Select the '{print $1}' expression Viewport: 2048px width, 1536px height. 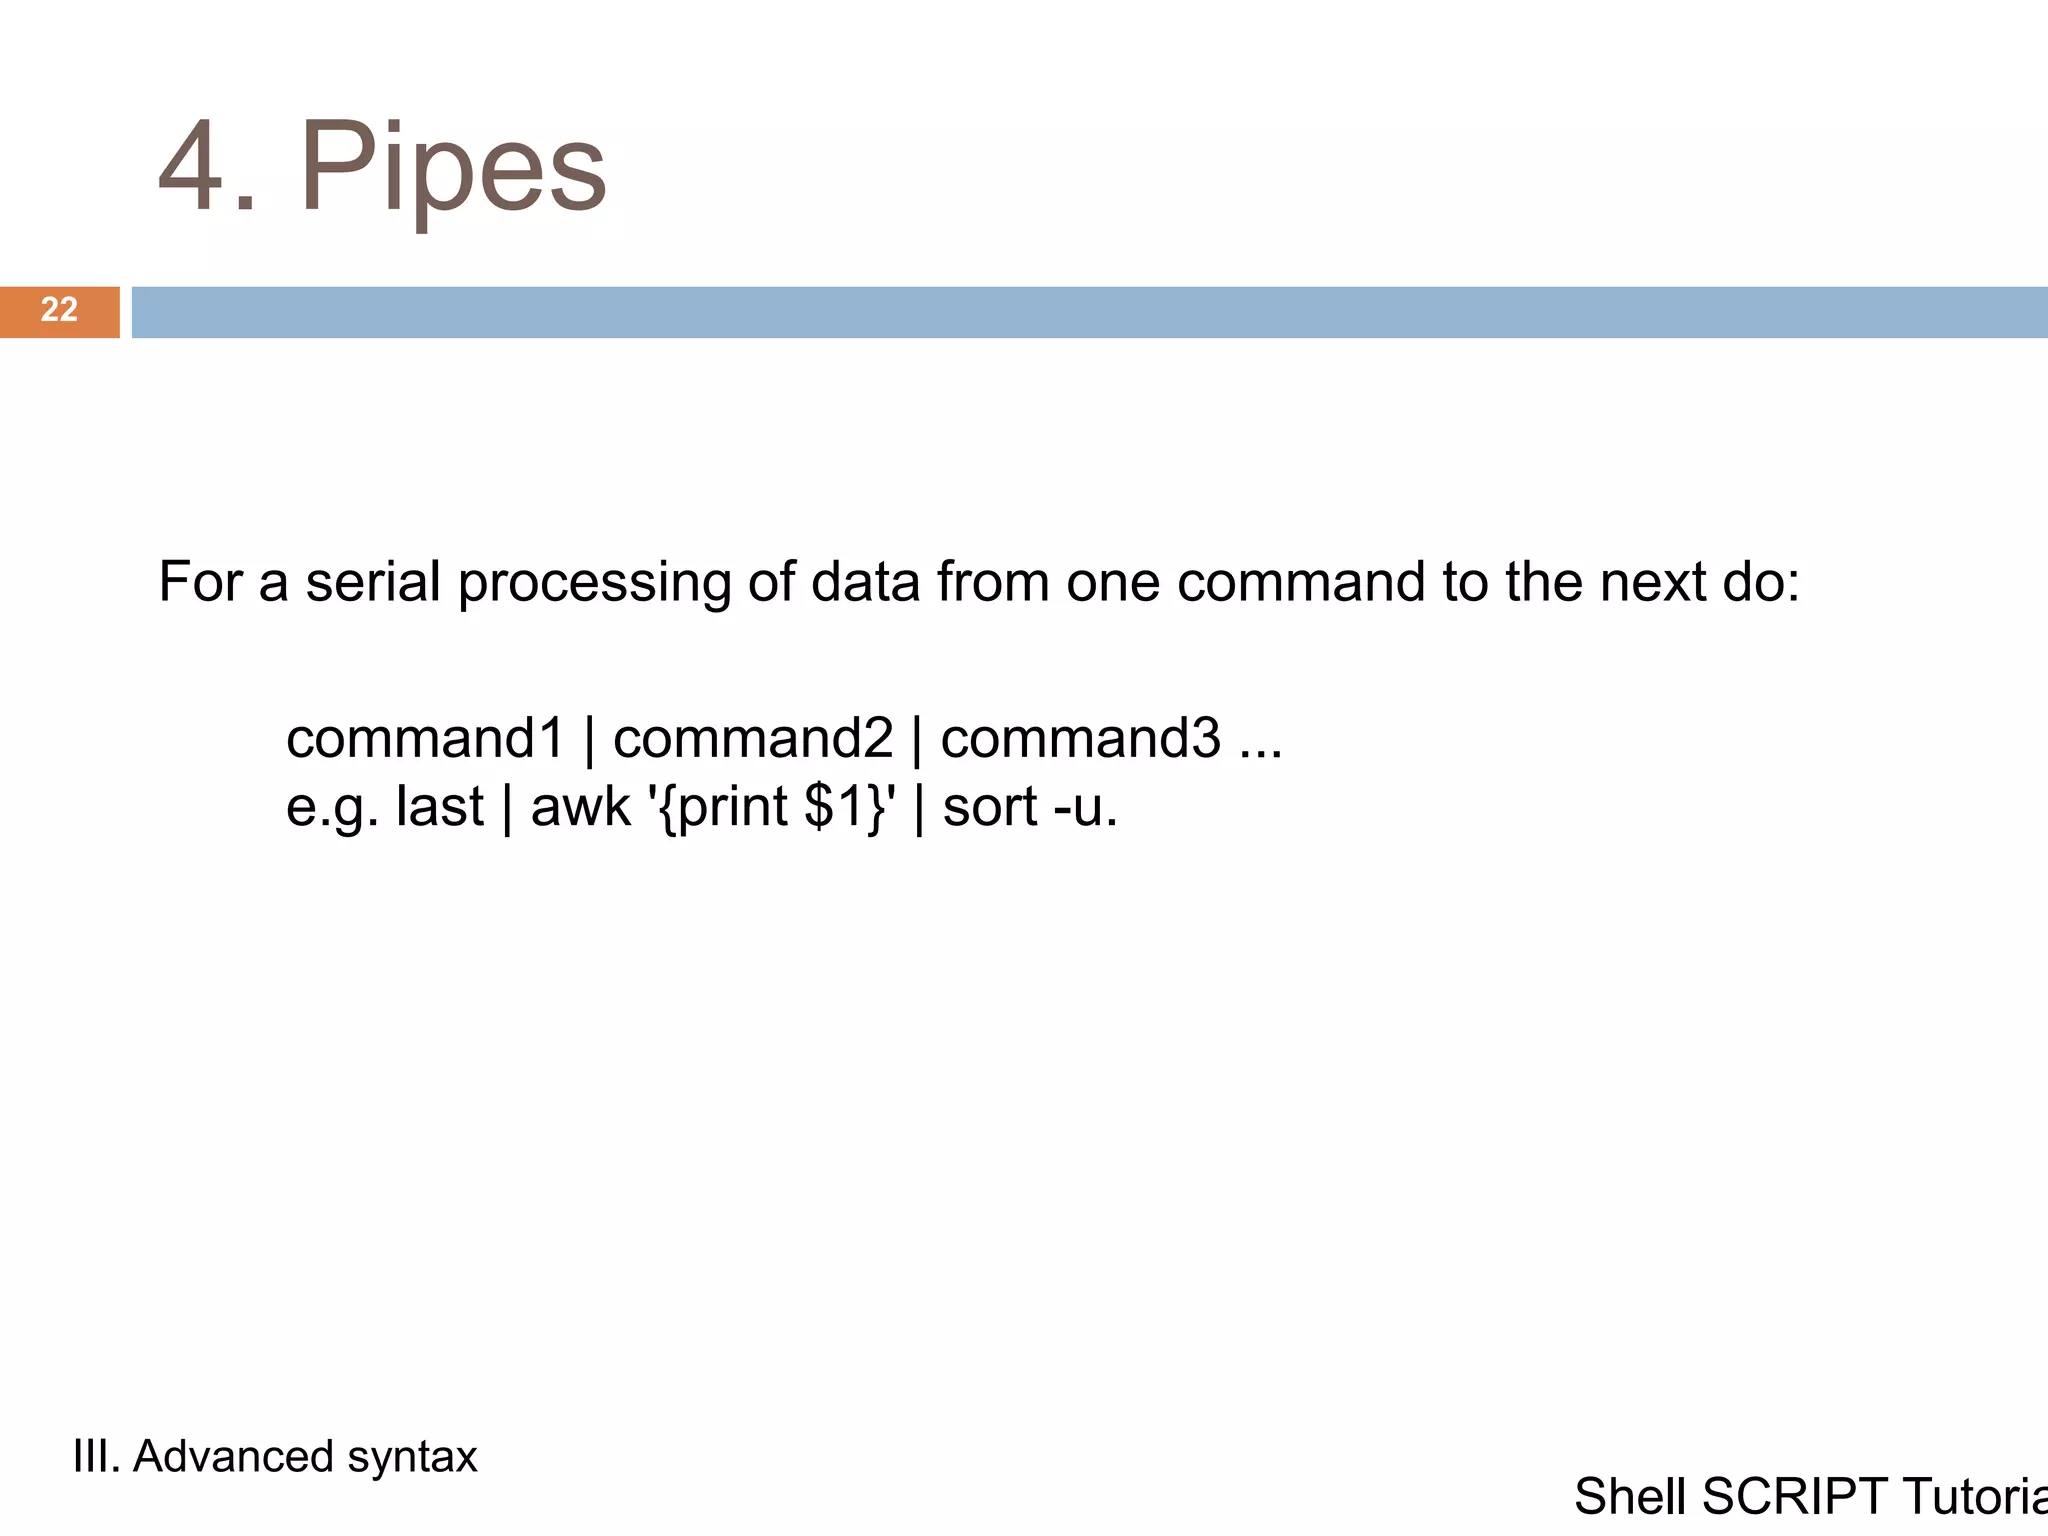pyautogui.click(x=773, y=808)
